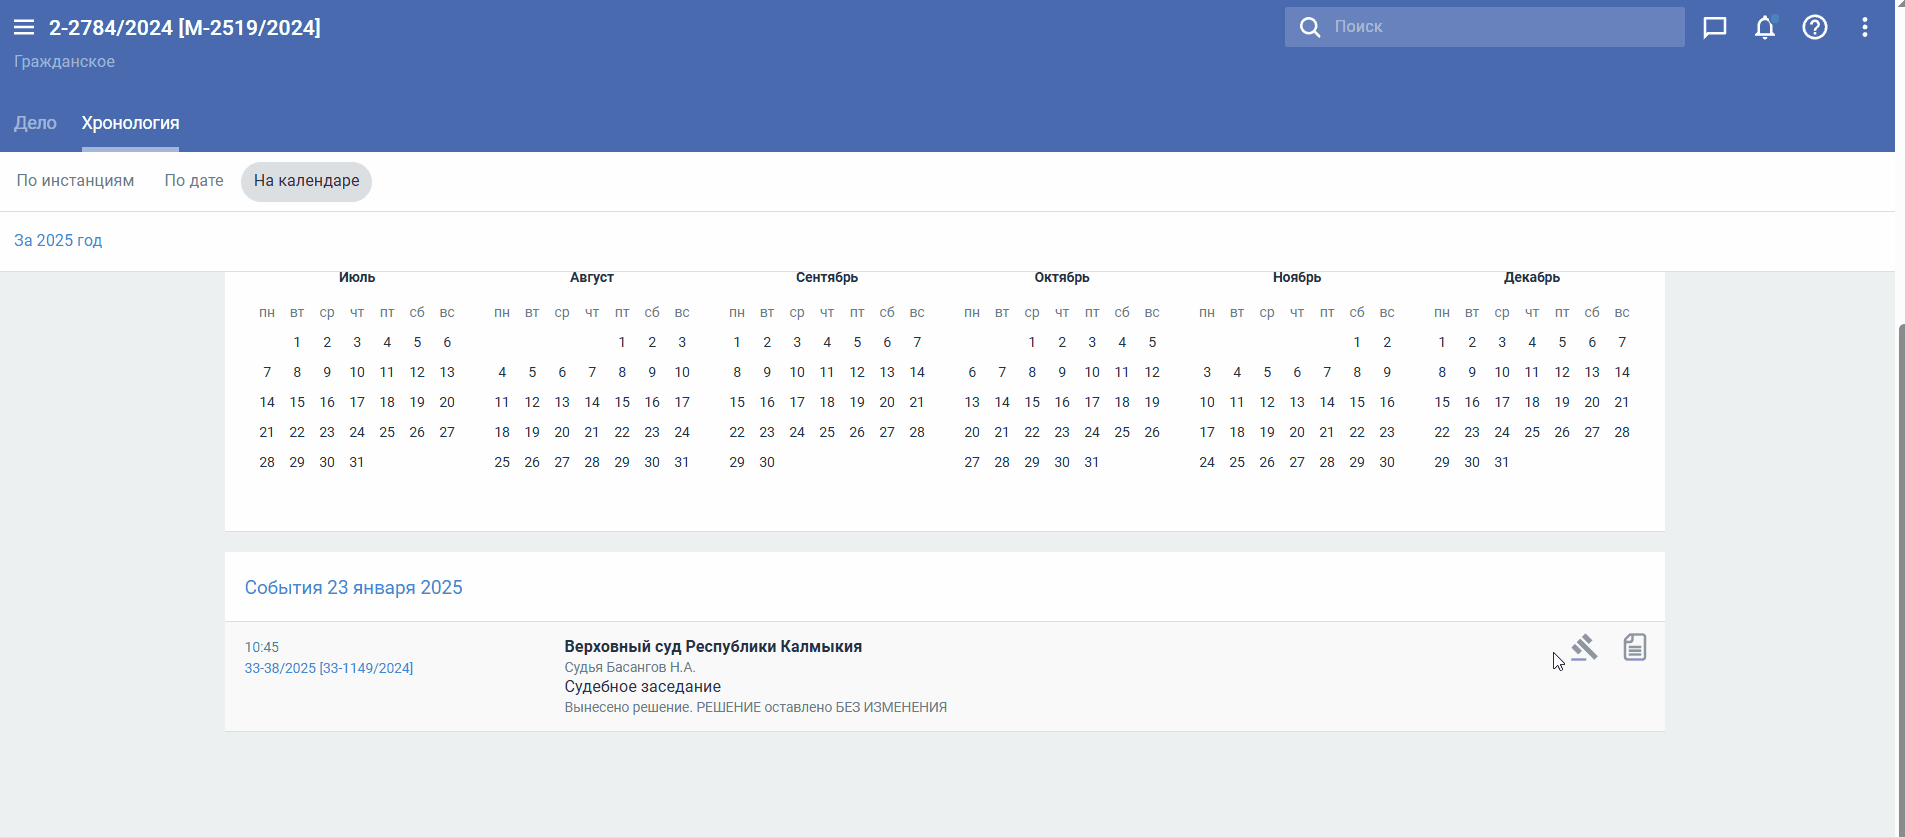Switch to the По дате view
Viewport: 1905px width, 838px height.
click(194, 181)
